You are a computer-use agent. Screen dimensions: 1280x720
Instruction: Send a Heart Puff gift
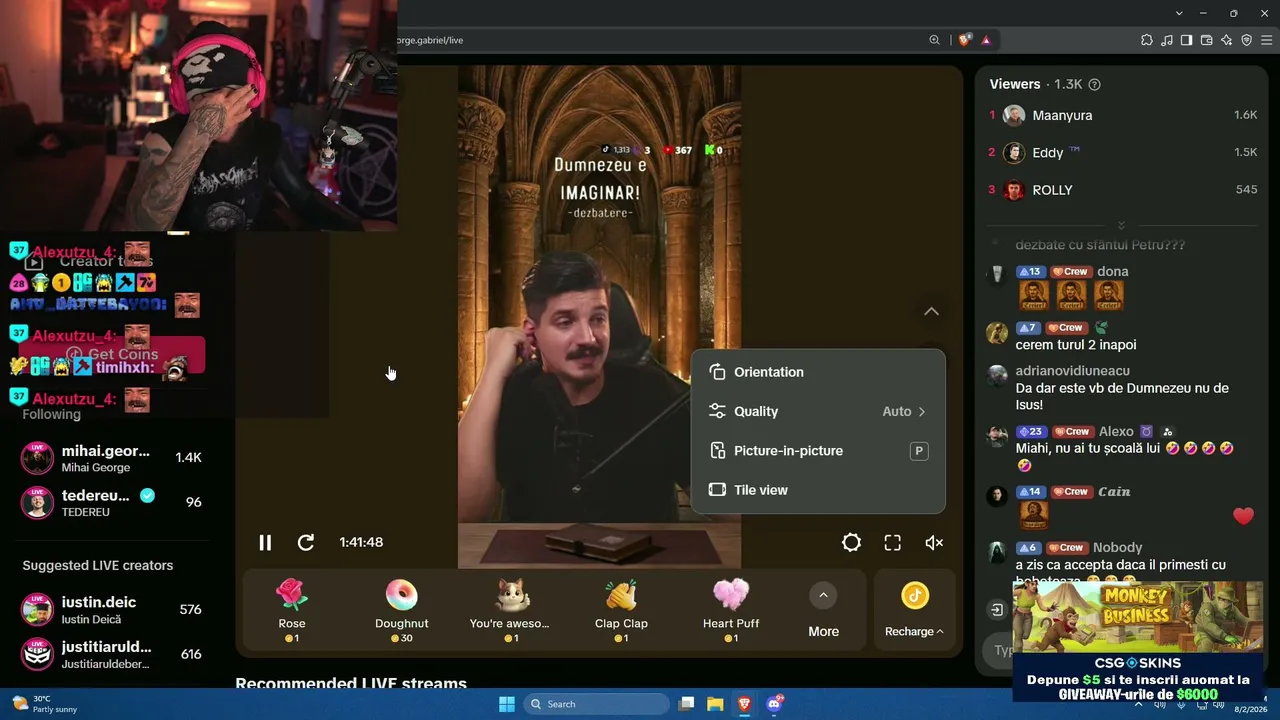point(731,610)
